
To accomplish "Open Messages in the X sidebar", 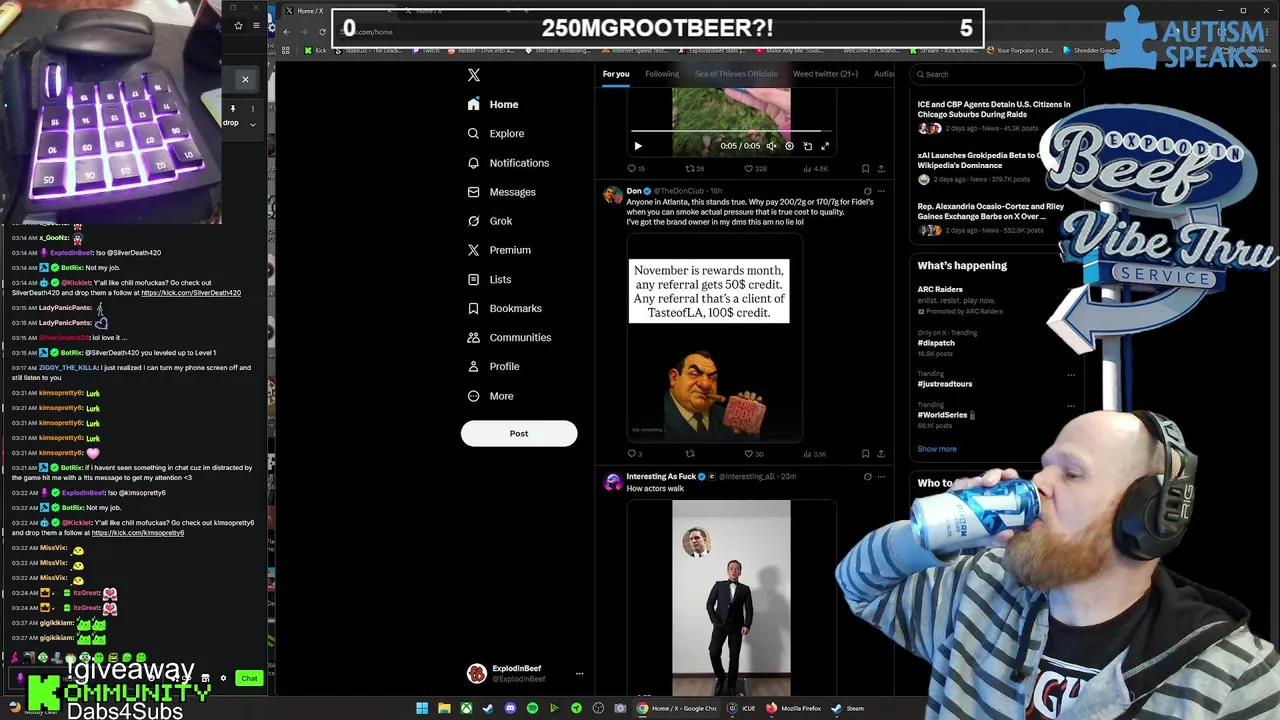I will [501, 192].
